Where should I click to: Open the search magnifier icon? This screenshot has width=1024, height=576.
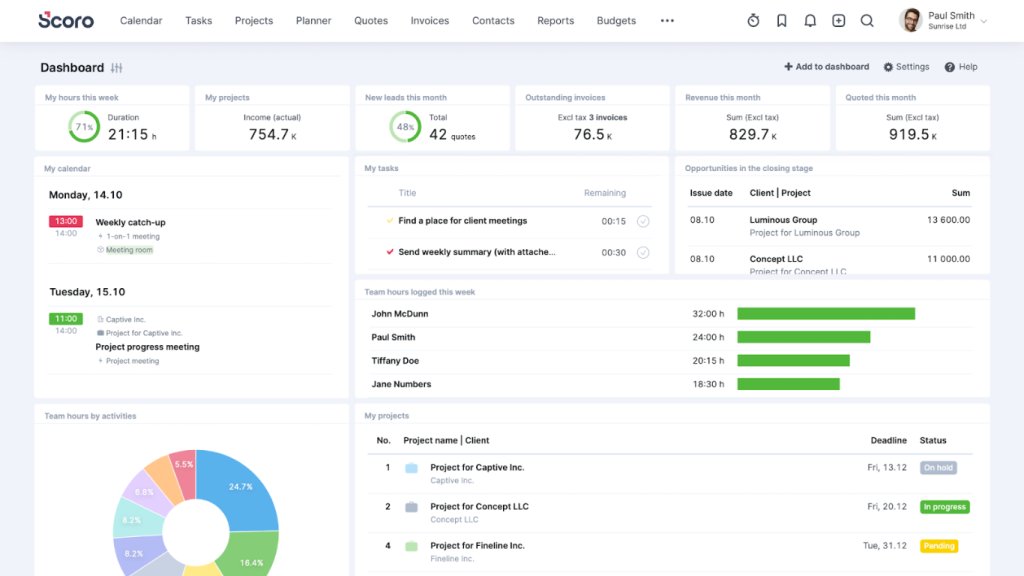867,21
